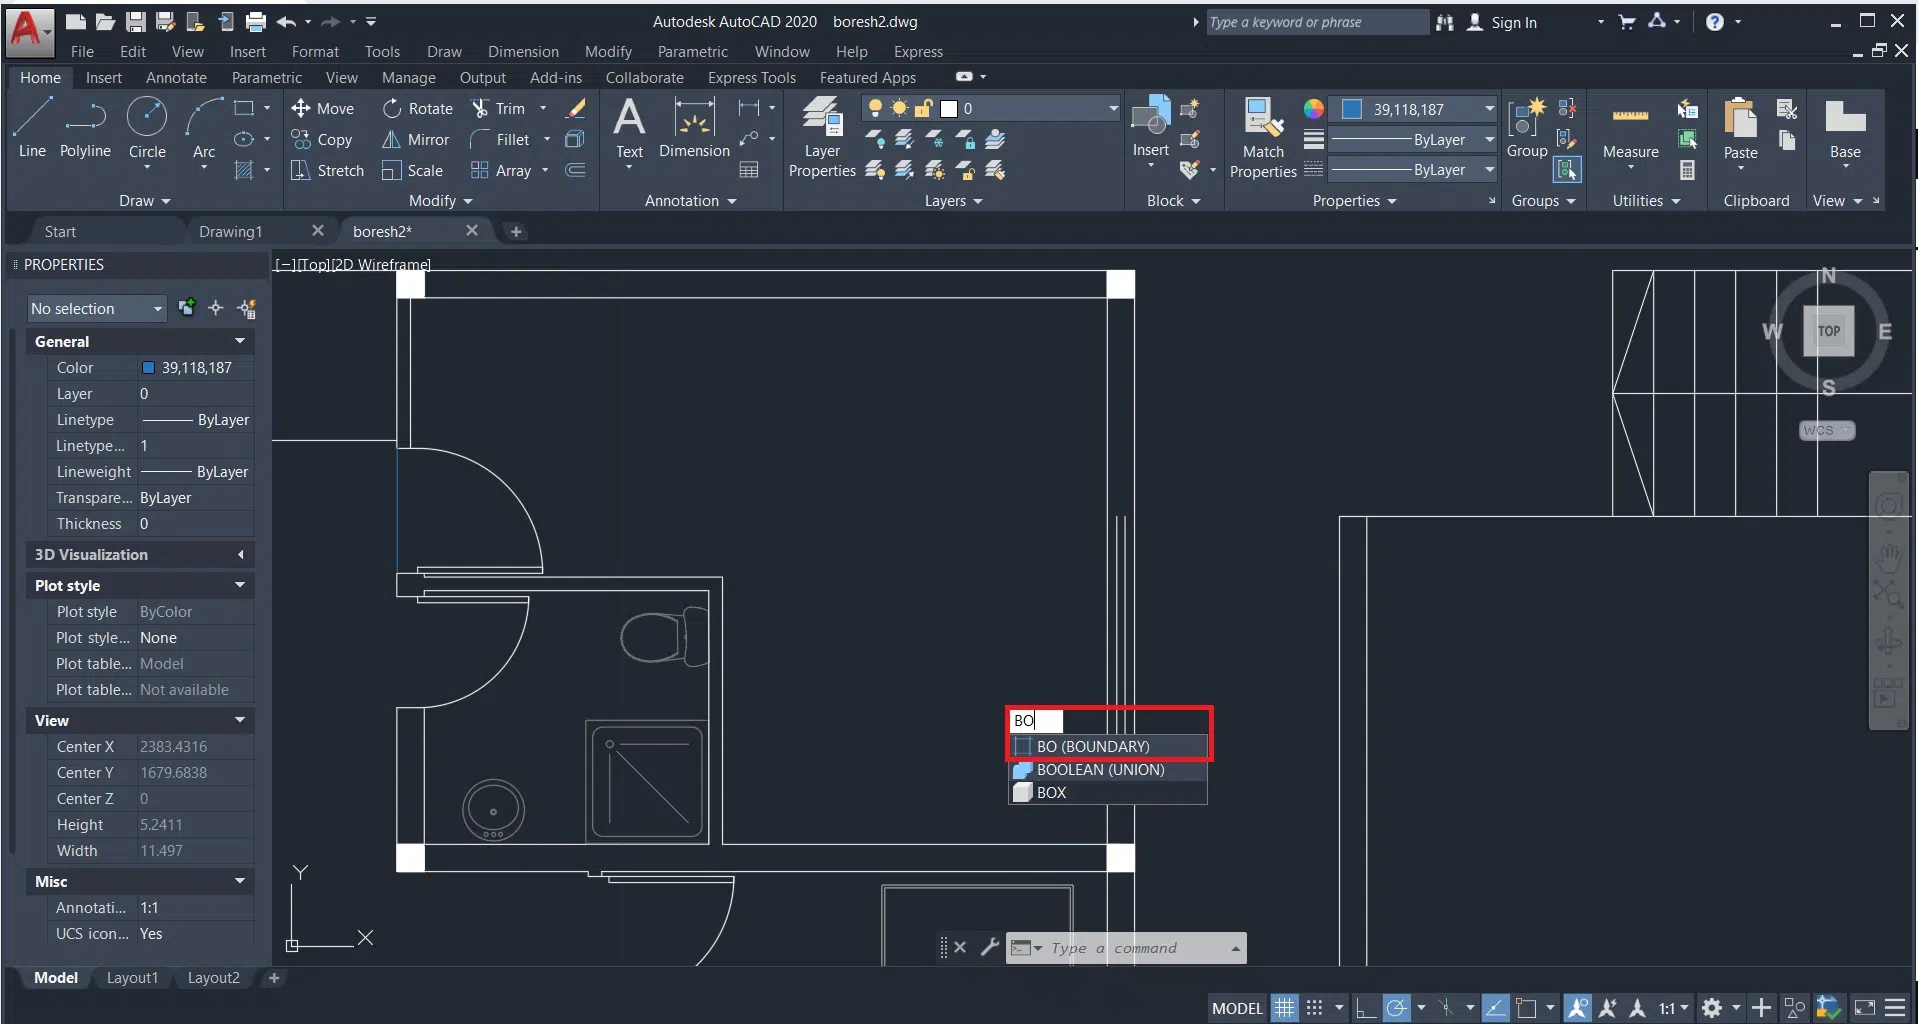Switch to the Layout1 tab
1918x1024 pixels.
132,978
